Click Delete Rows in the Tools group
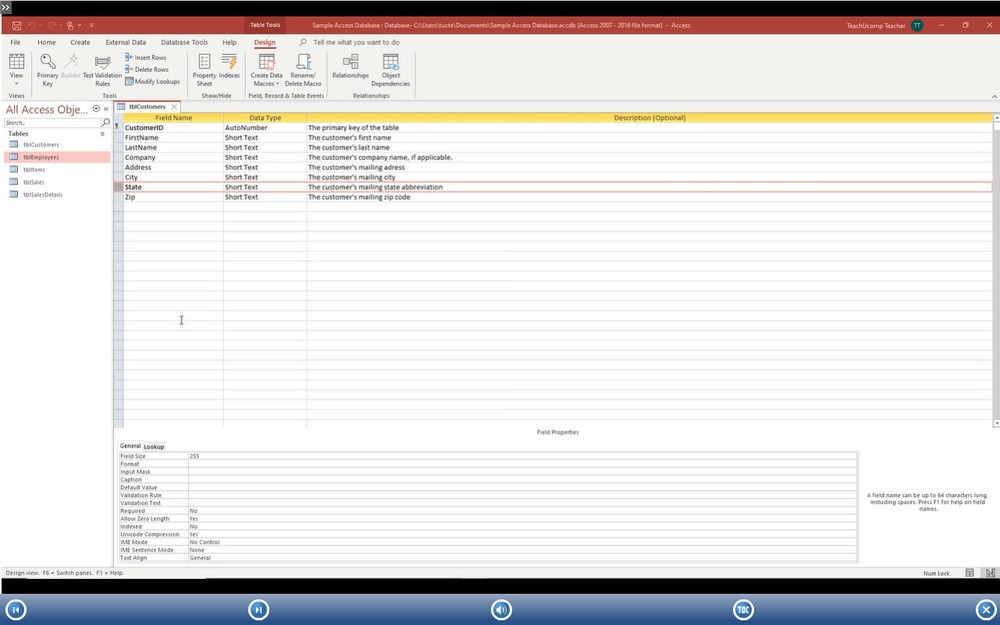The image size is (1000, 625). (x=149, y=70)
